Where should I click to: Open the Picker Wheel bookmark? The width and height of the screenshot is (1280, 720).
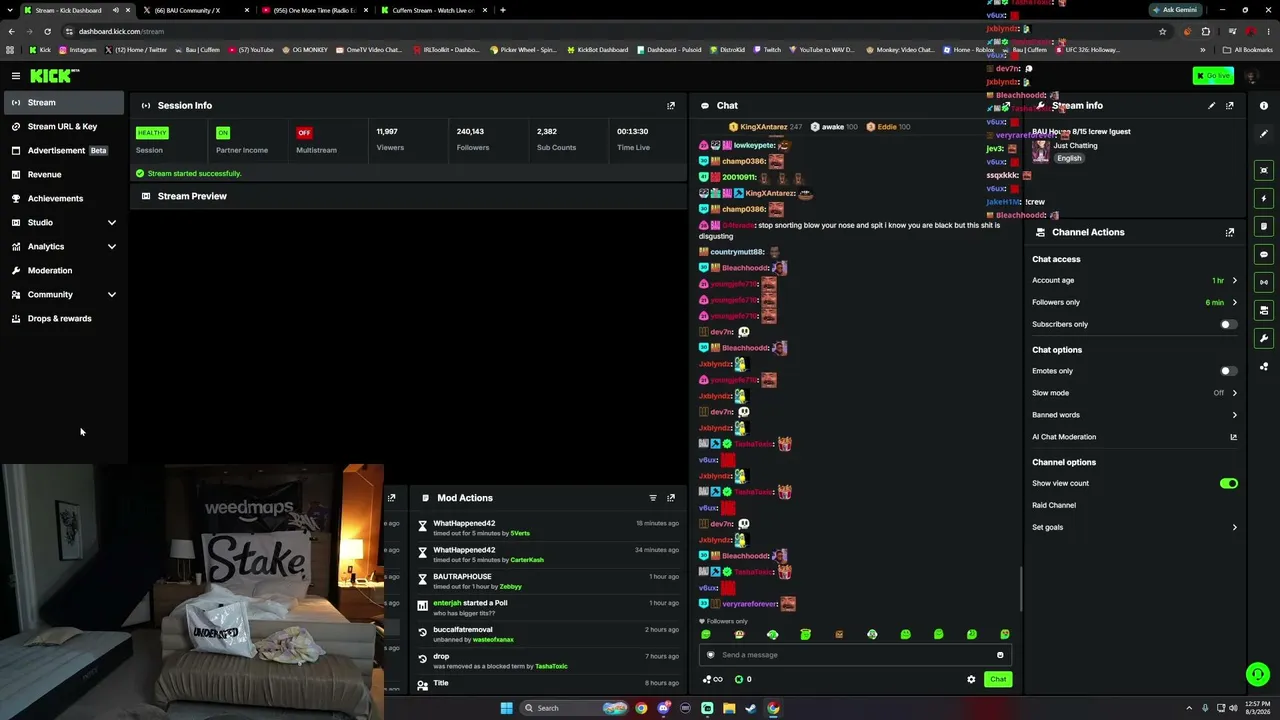click(x=523, y=49)
